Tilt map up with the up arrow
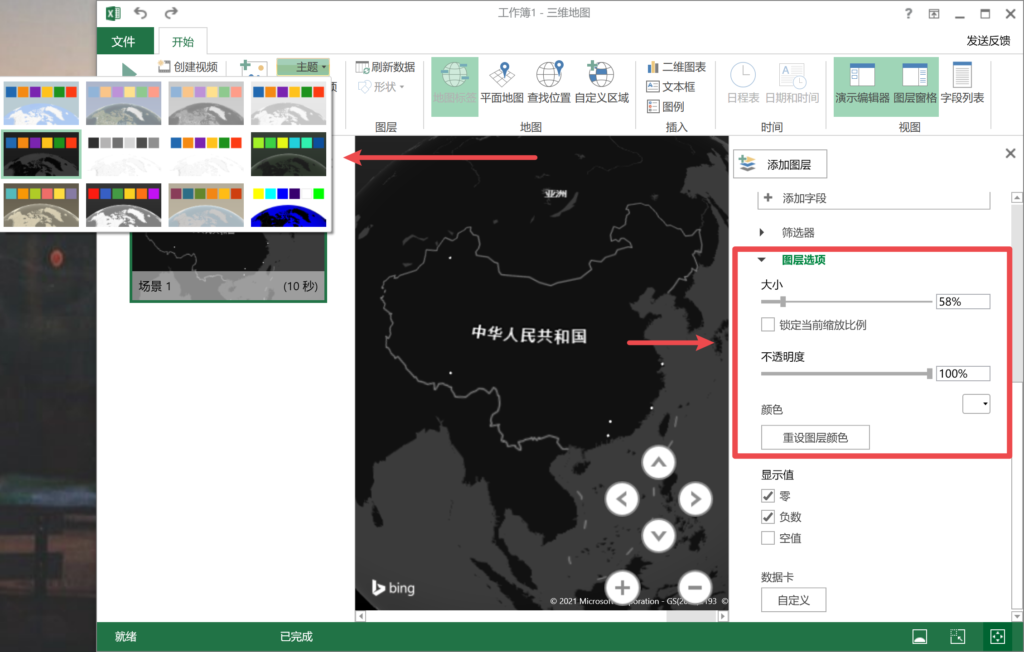Viewport: 1024px width, 652px height. tap(658, 463)
